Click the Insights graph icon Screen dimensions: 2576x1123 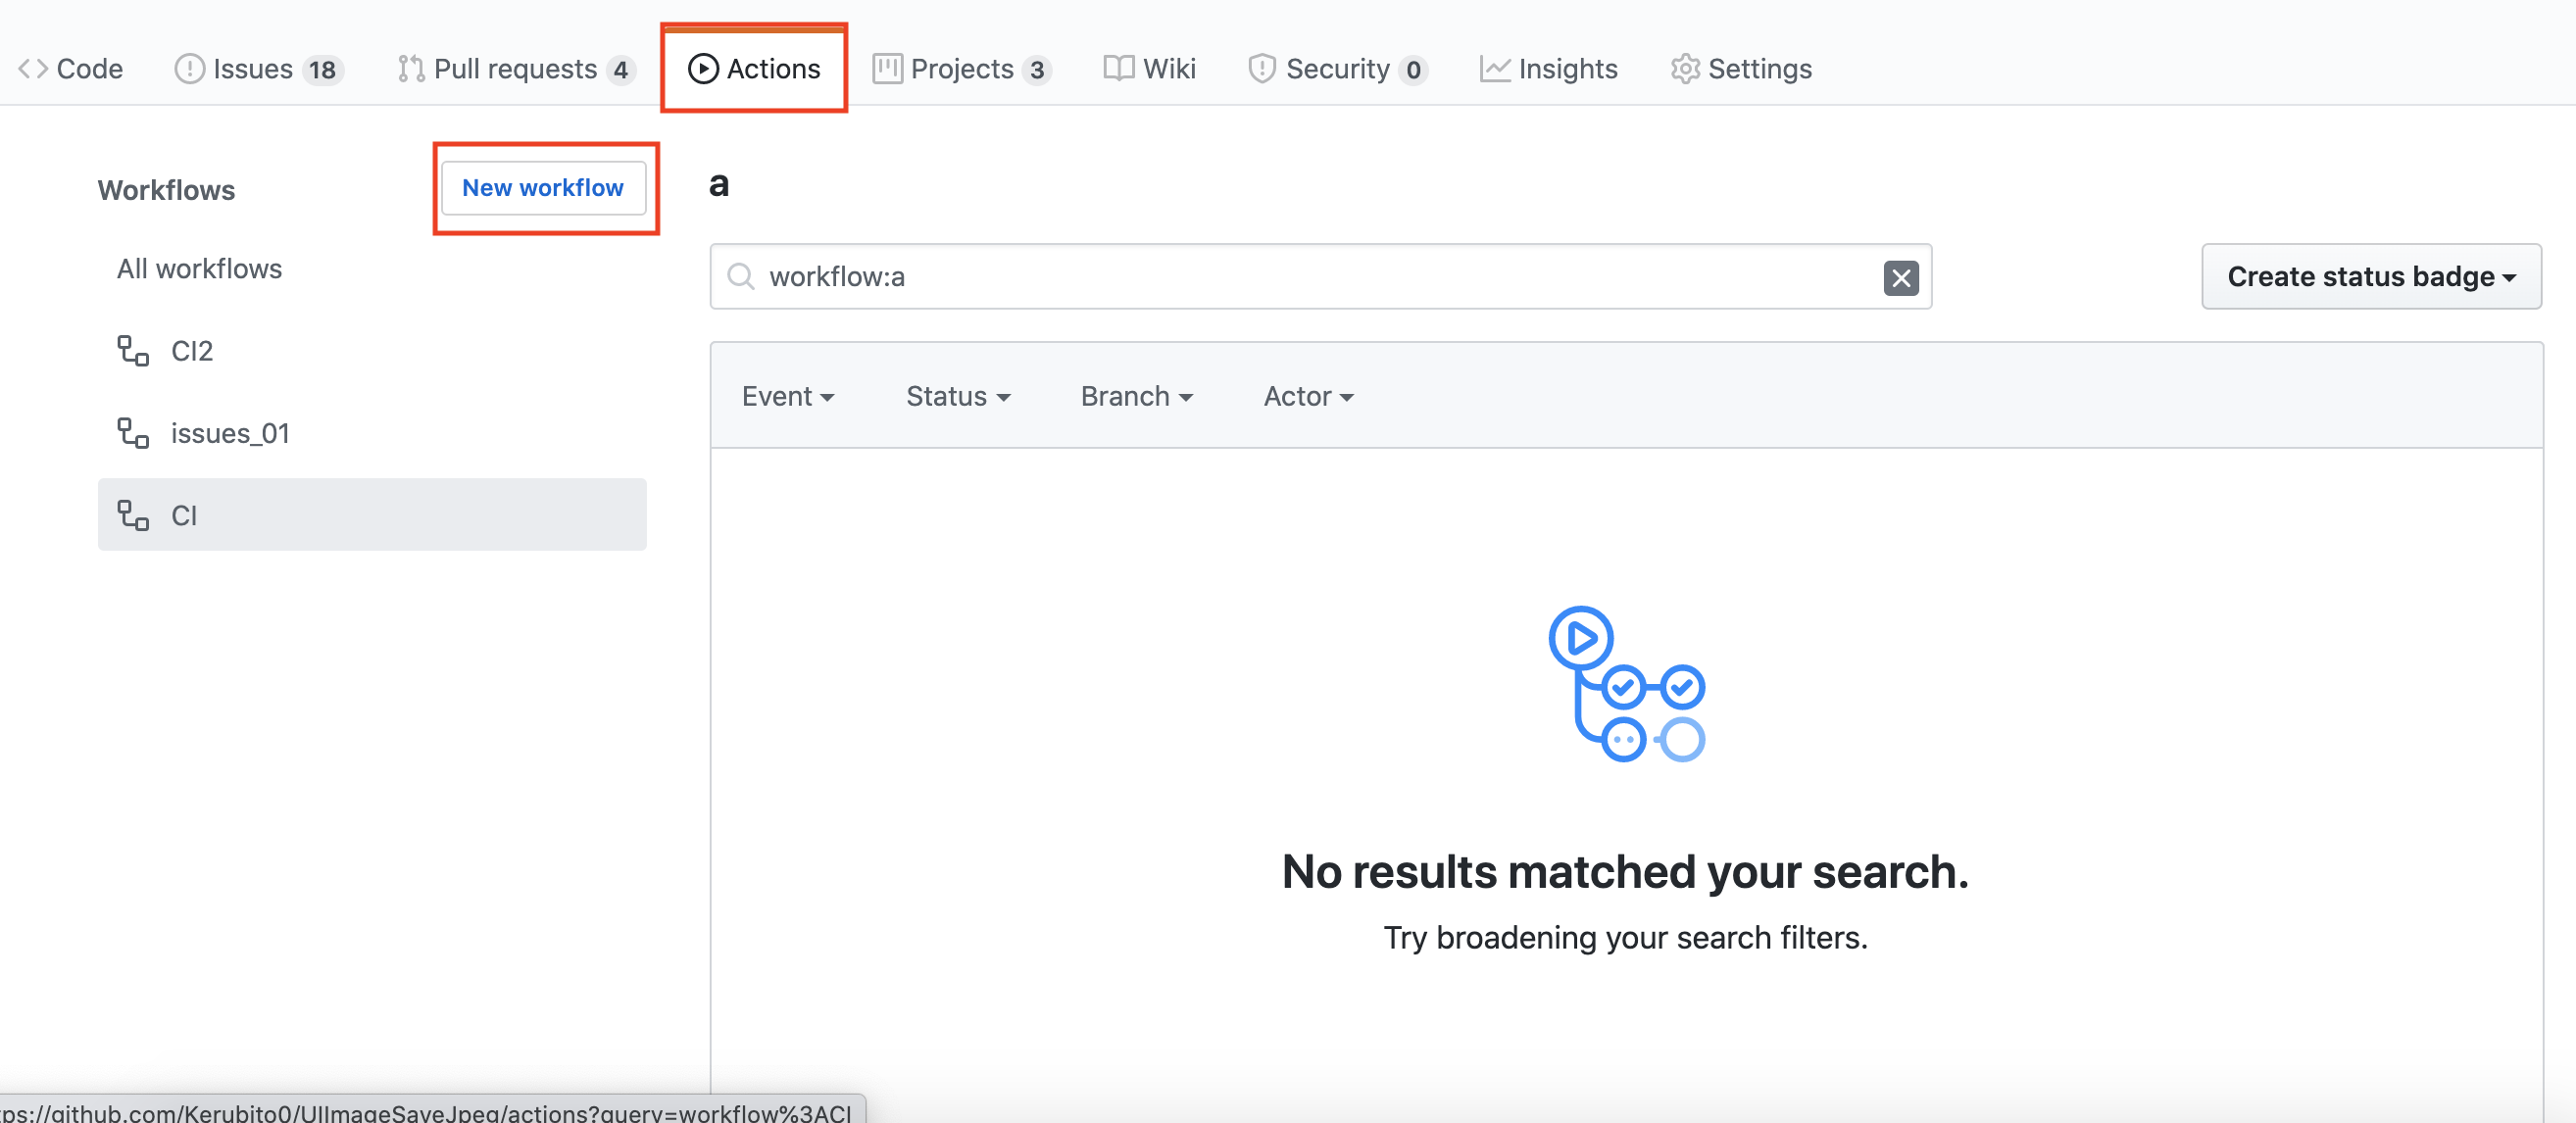1495,69
